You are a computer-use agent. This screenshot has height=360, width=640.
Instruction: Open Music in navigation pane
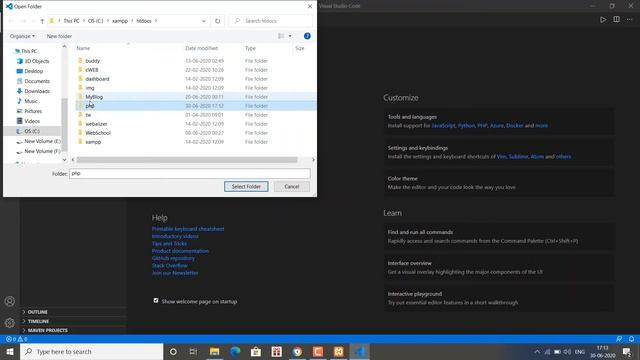point(31,101)
